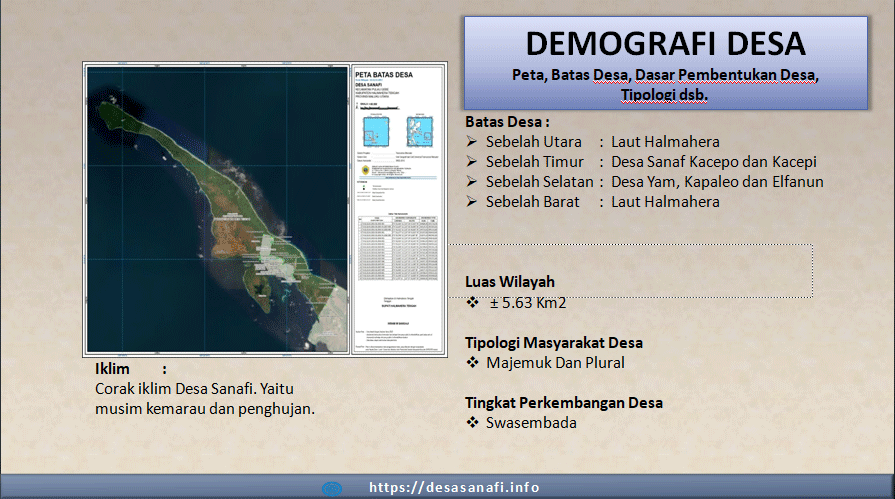Click the Luas Wilayah heading
Image resolution: width=895 pixels, height=499 pixels.
pos(510,282)
